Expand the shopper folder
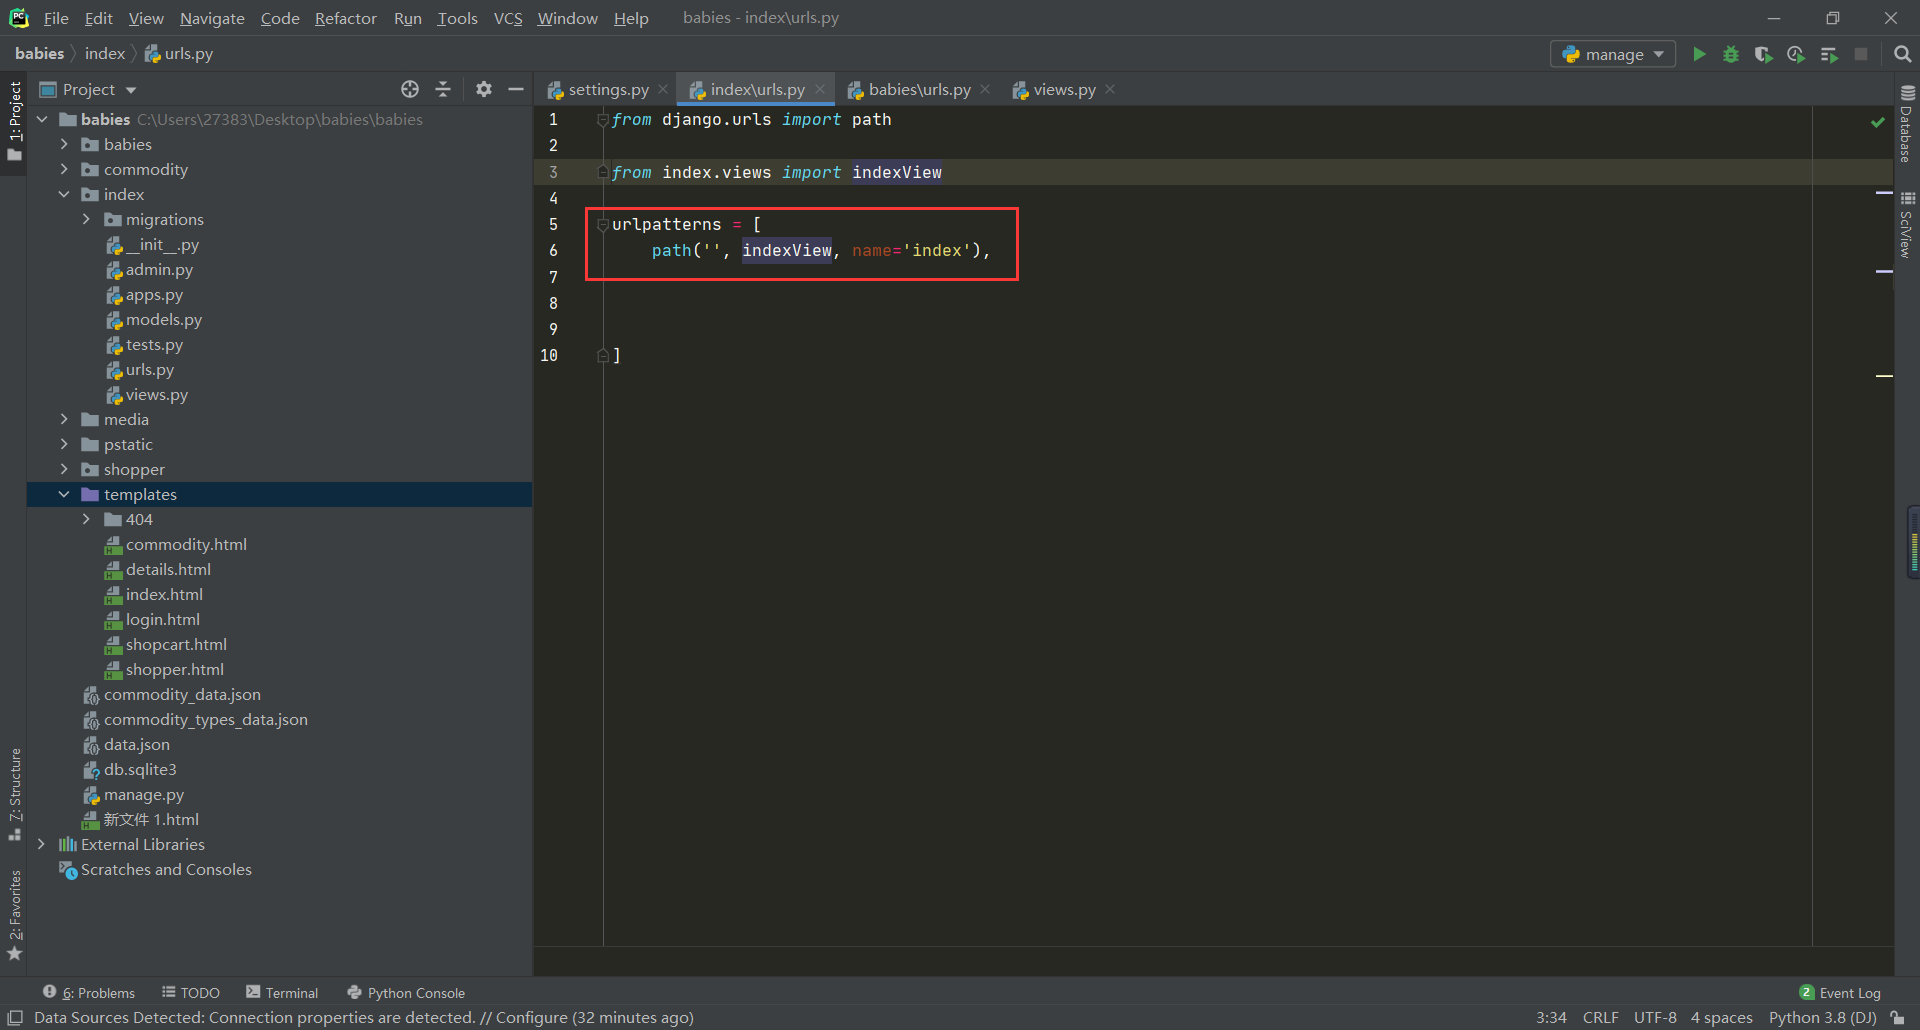 64,469
